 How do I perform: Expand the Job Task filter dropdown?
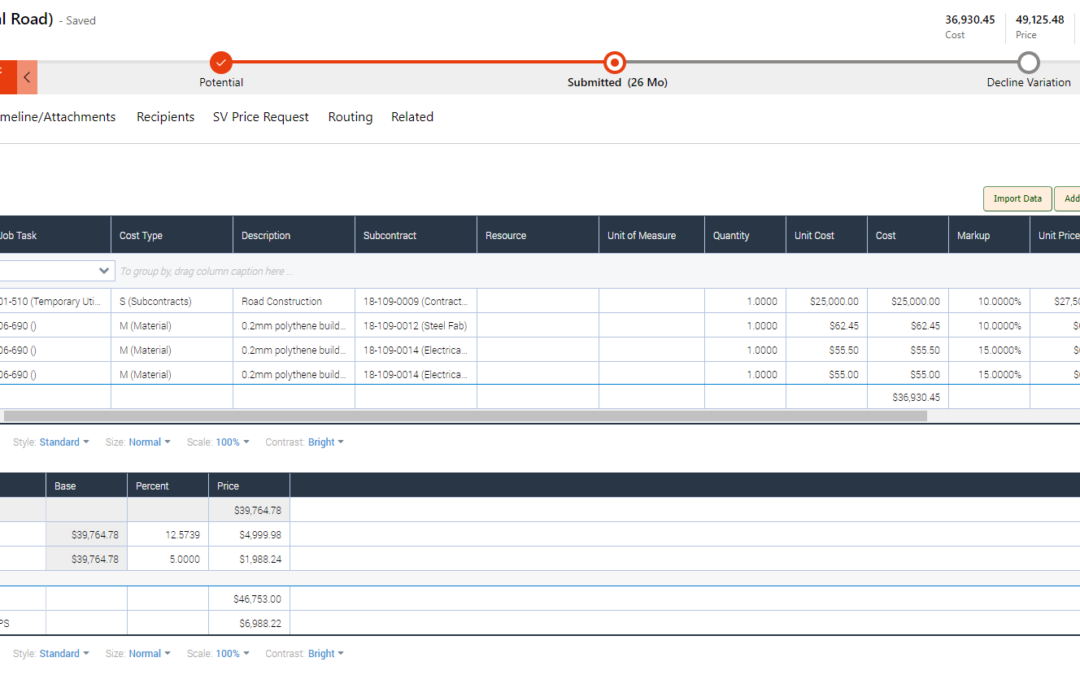pos(104,271)
